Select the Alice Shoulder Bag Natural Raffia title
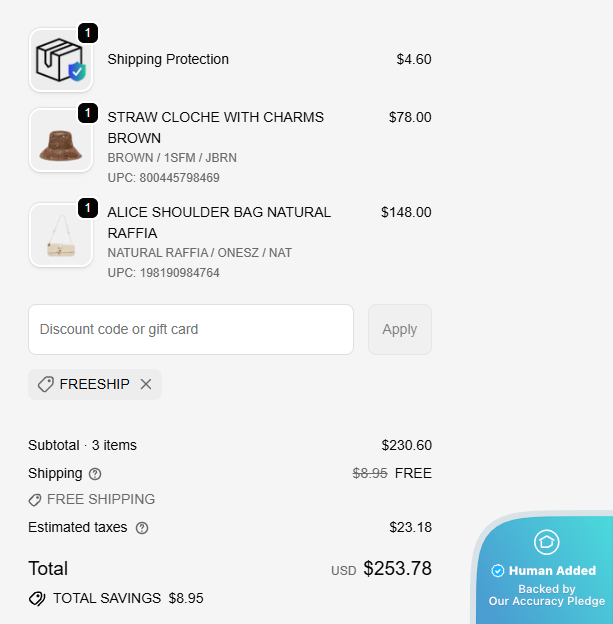Screen dimensions: 613x624 pos(219,223)
